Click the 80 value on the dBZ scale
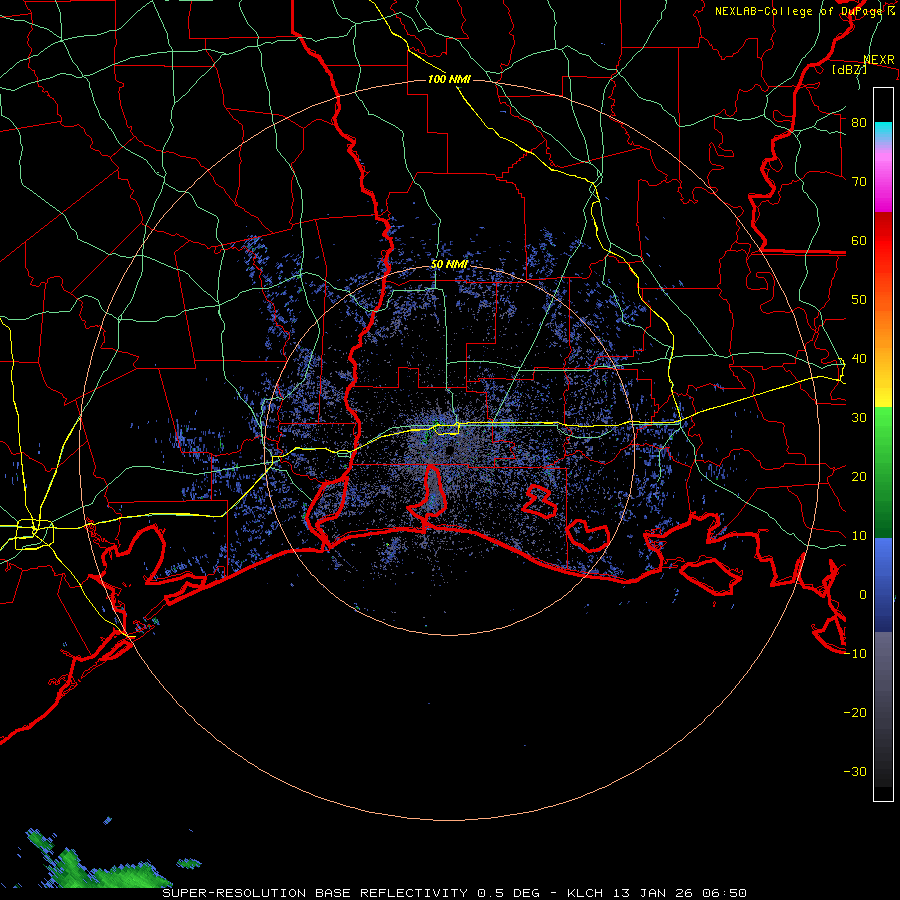This screenshot has height=900, width=900. click(859, 123)
